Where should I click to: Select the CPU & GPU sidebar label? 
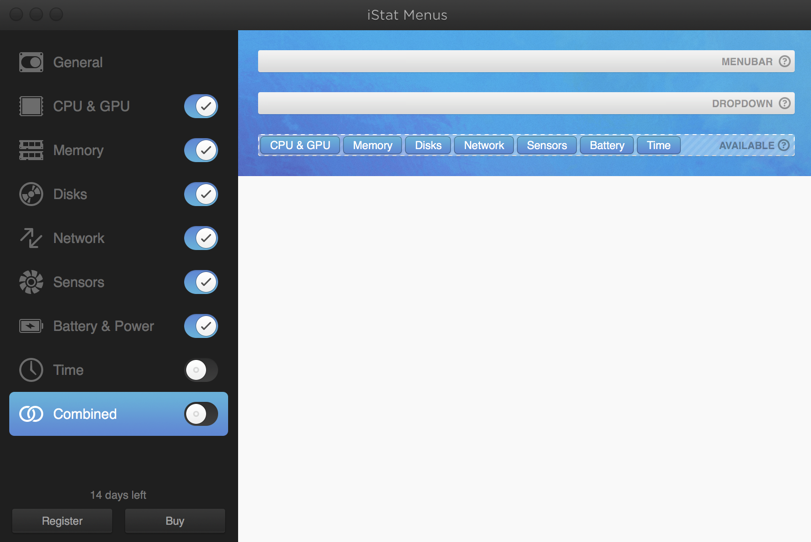(x=92, y=106)
